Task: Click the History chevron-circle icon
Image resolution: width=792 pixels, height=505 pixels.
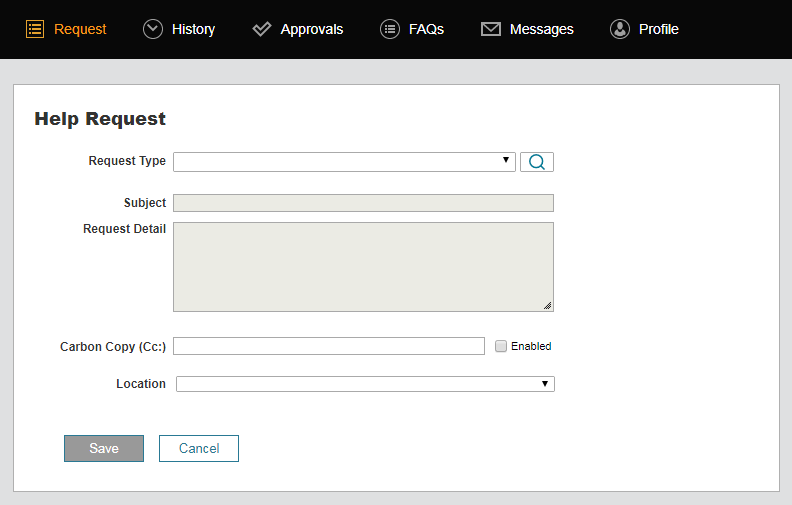Action: [153, 29]
